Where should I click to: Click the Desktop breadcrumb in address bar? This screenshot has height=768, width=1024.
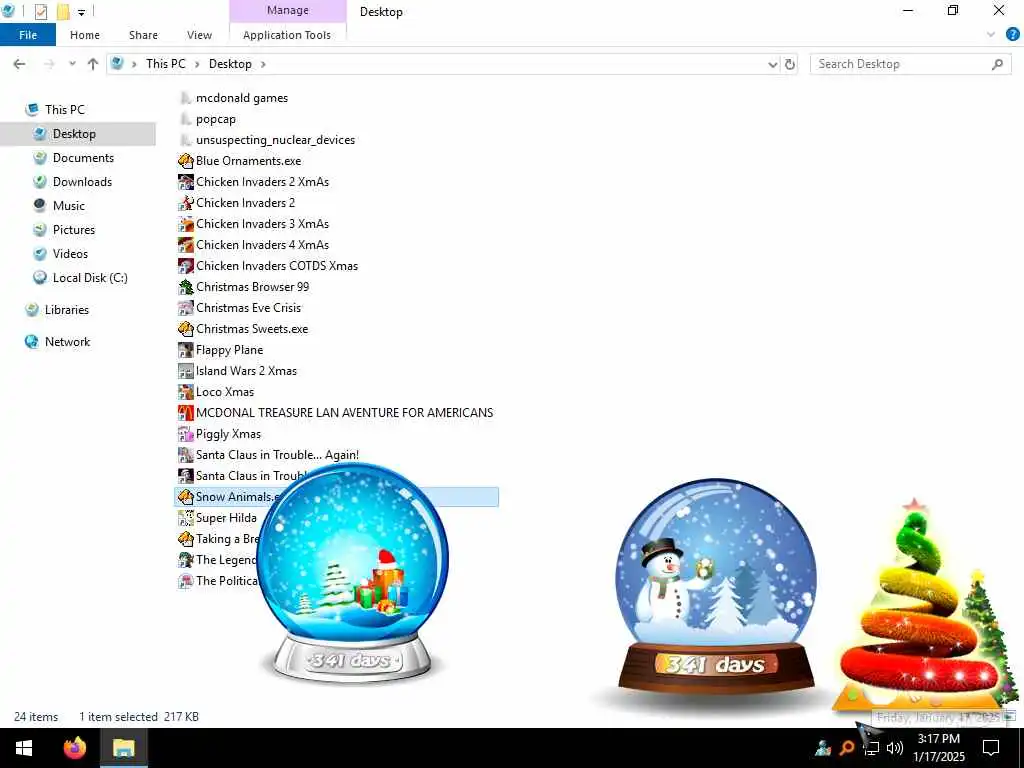coord(230,64)
